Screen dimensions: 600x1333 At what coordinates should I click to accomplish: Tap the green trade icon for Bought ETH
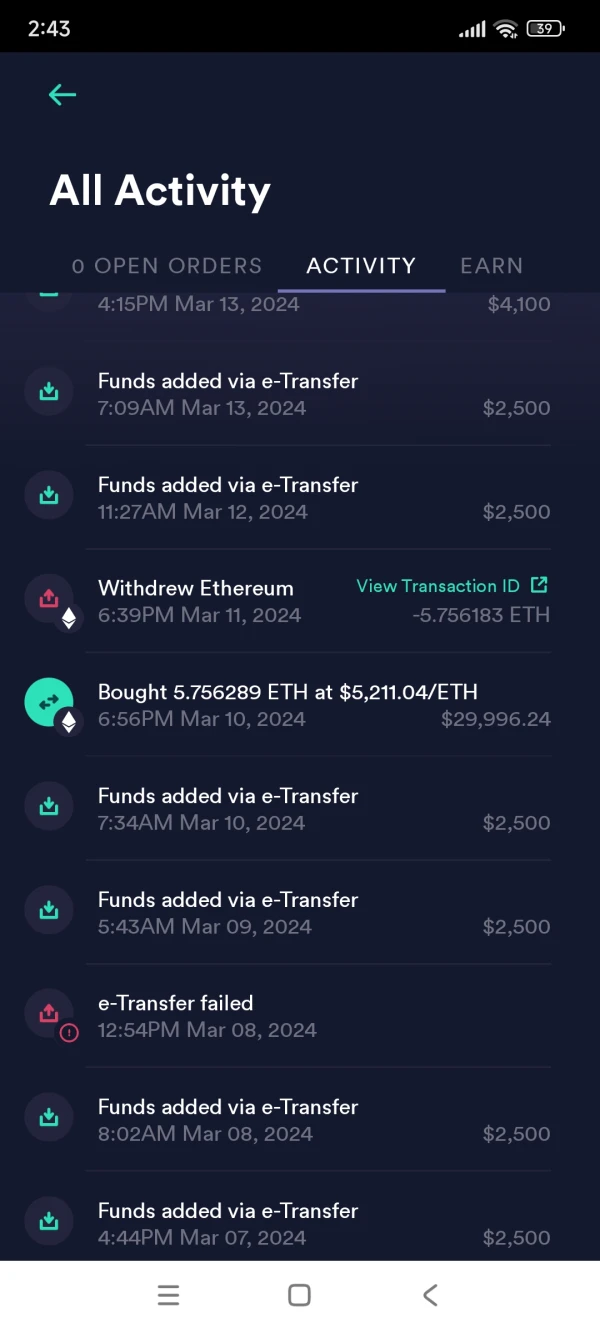[49, 703]
